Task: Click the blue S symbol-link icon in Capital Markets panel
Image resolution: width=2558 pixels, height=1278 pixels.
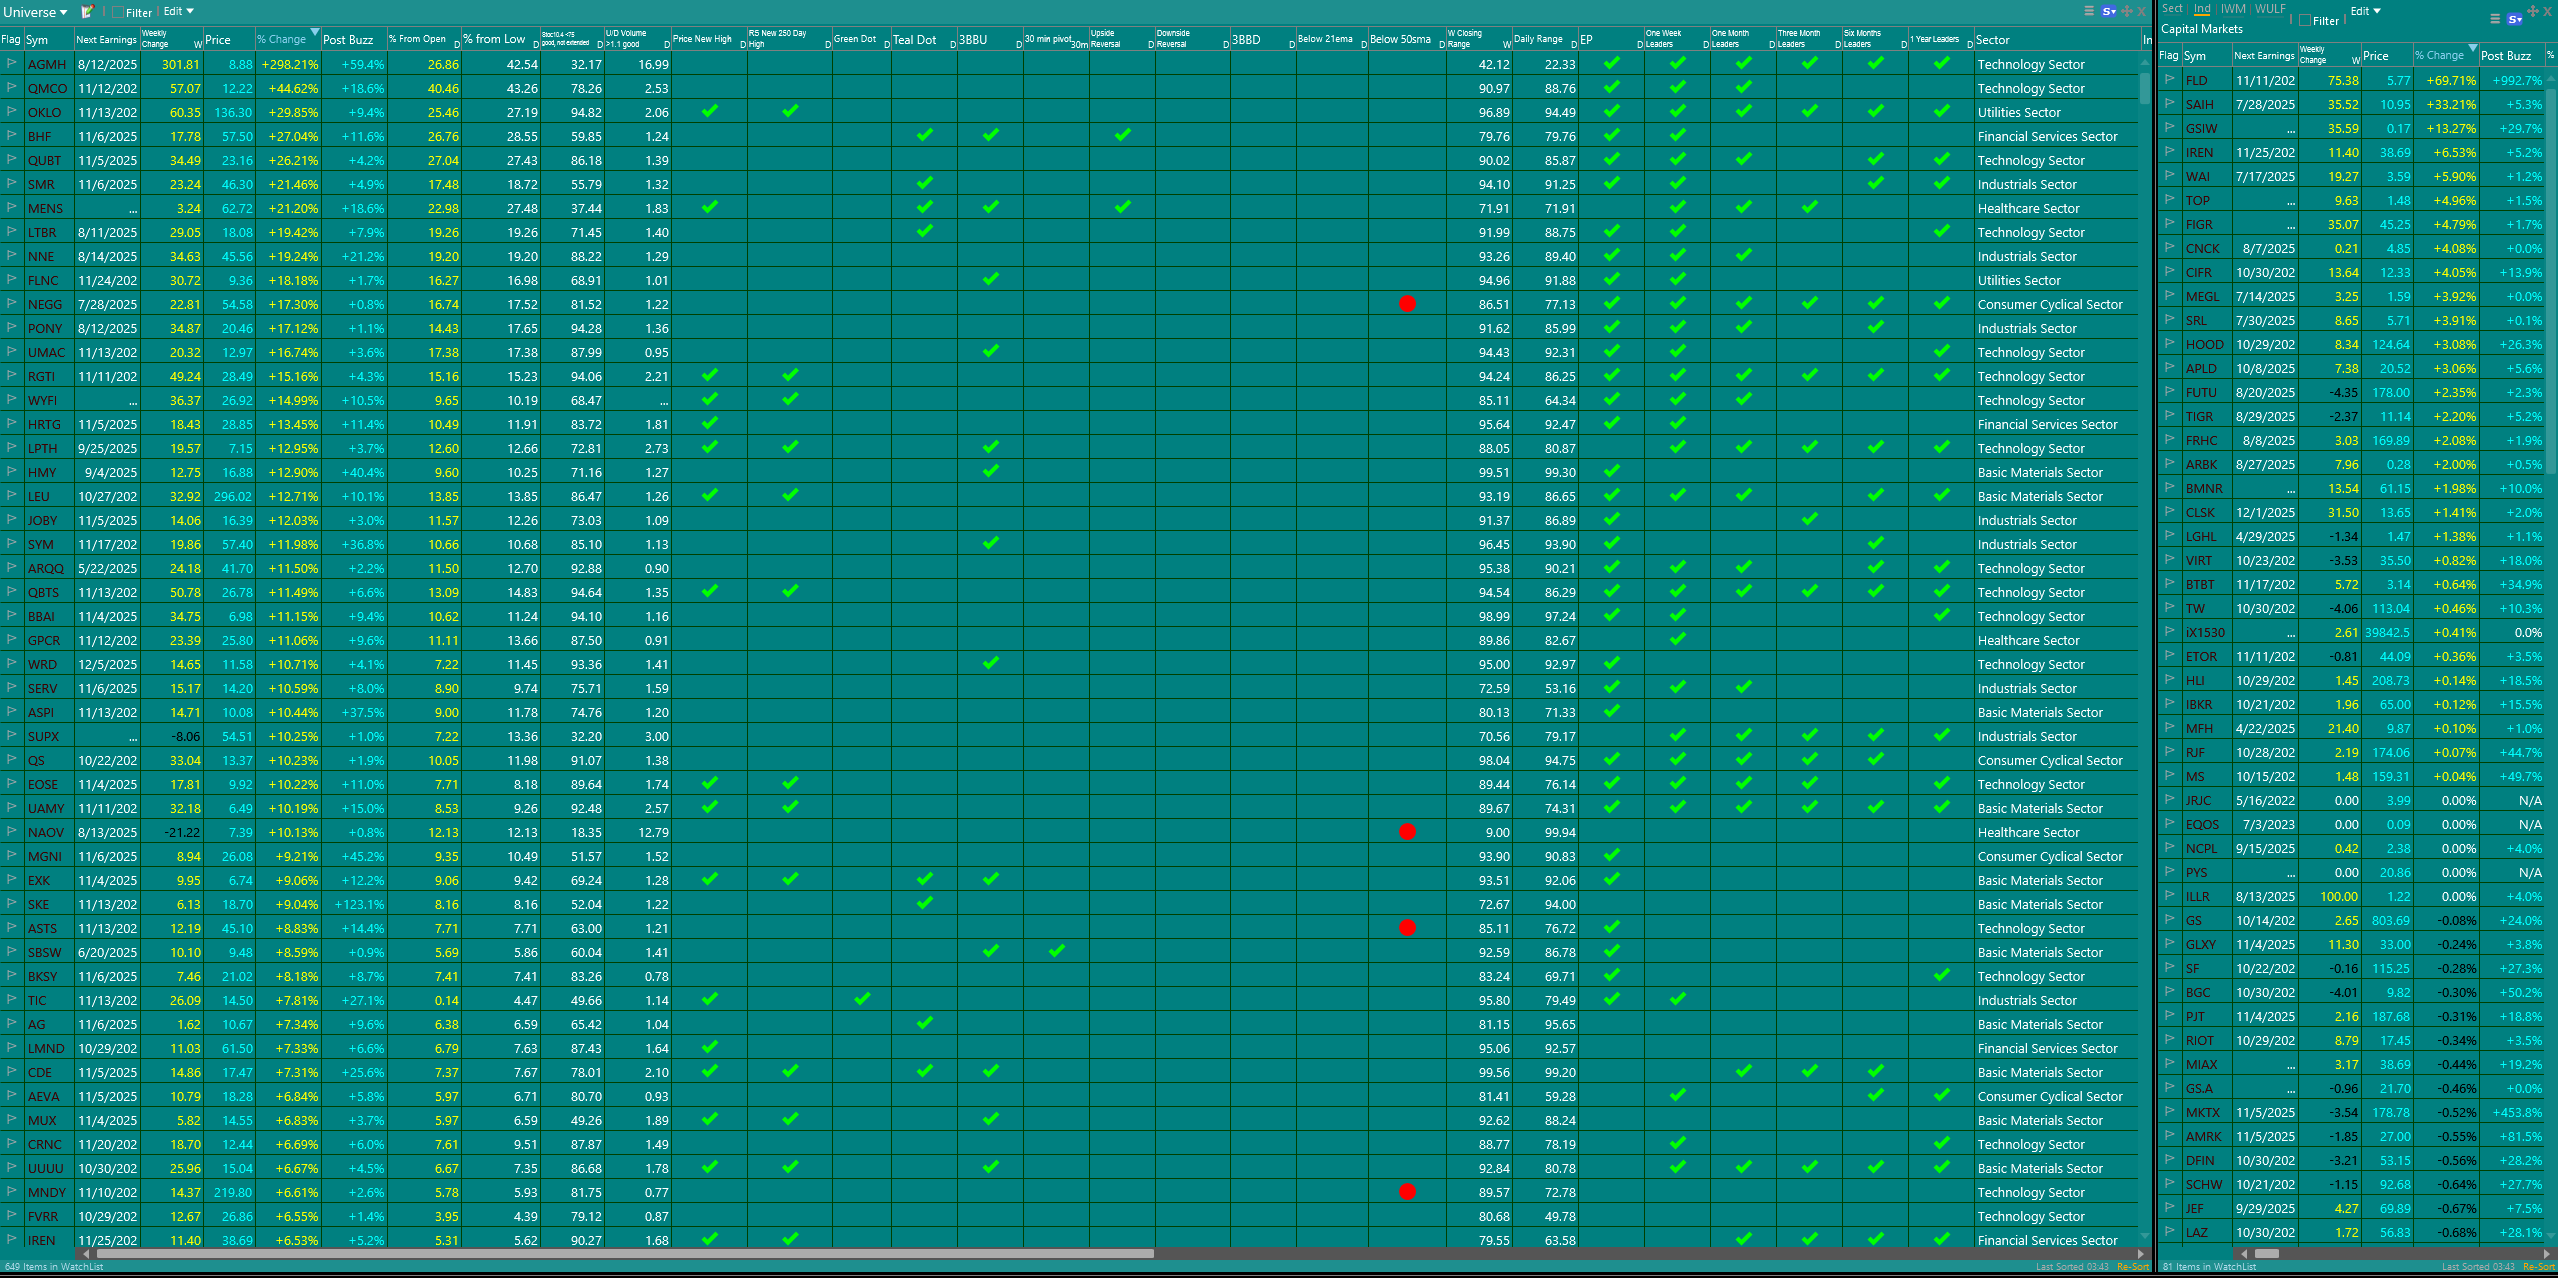Action: pos(2514,19)
